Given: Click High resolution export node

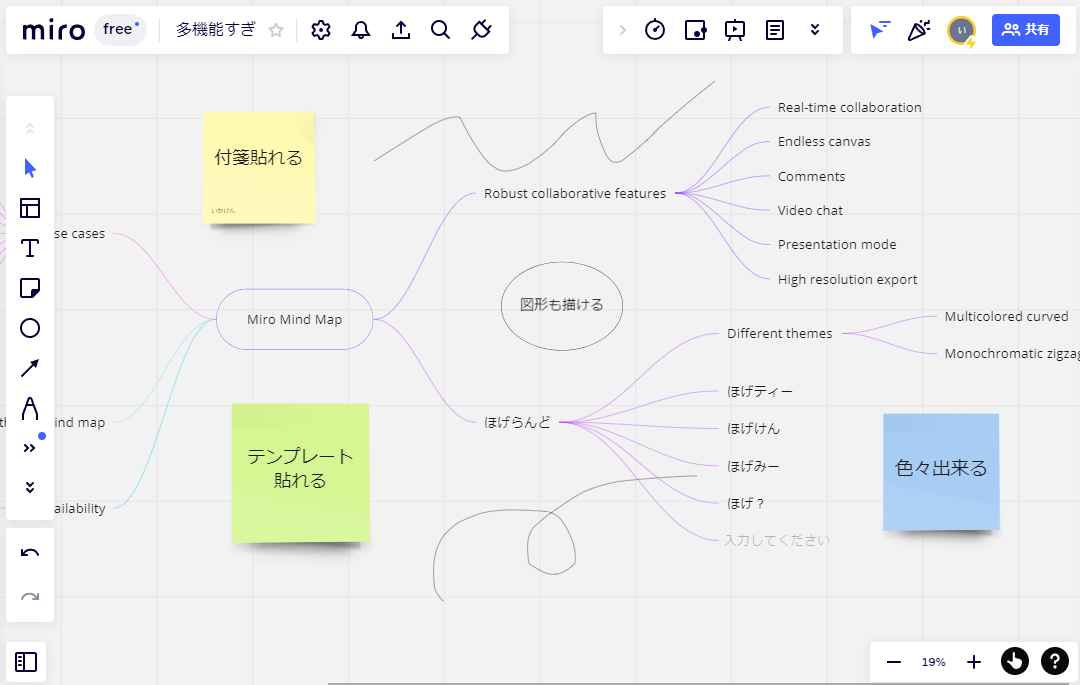Looking at the screenshot, I should tap(847, 280).
